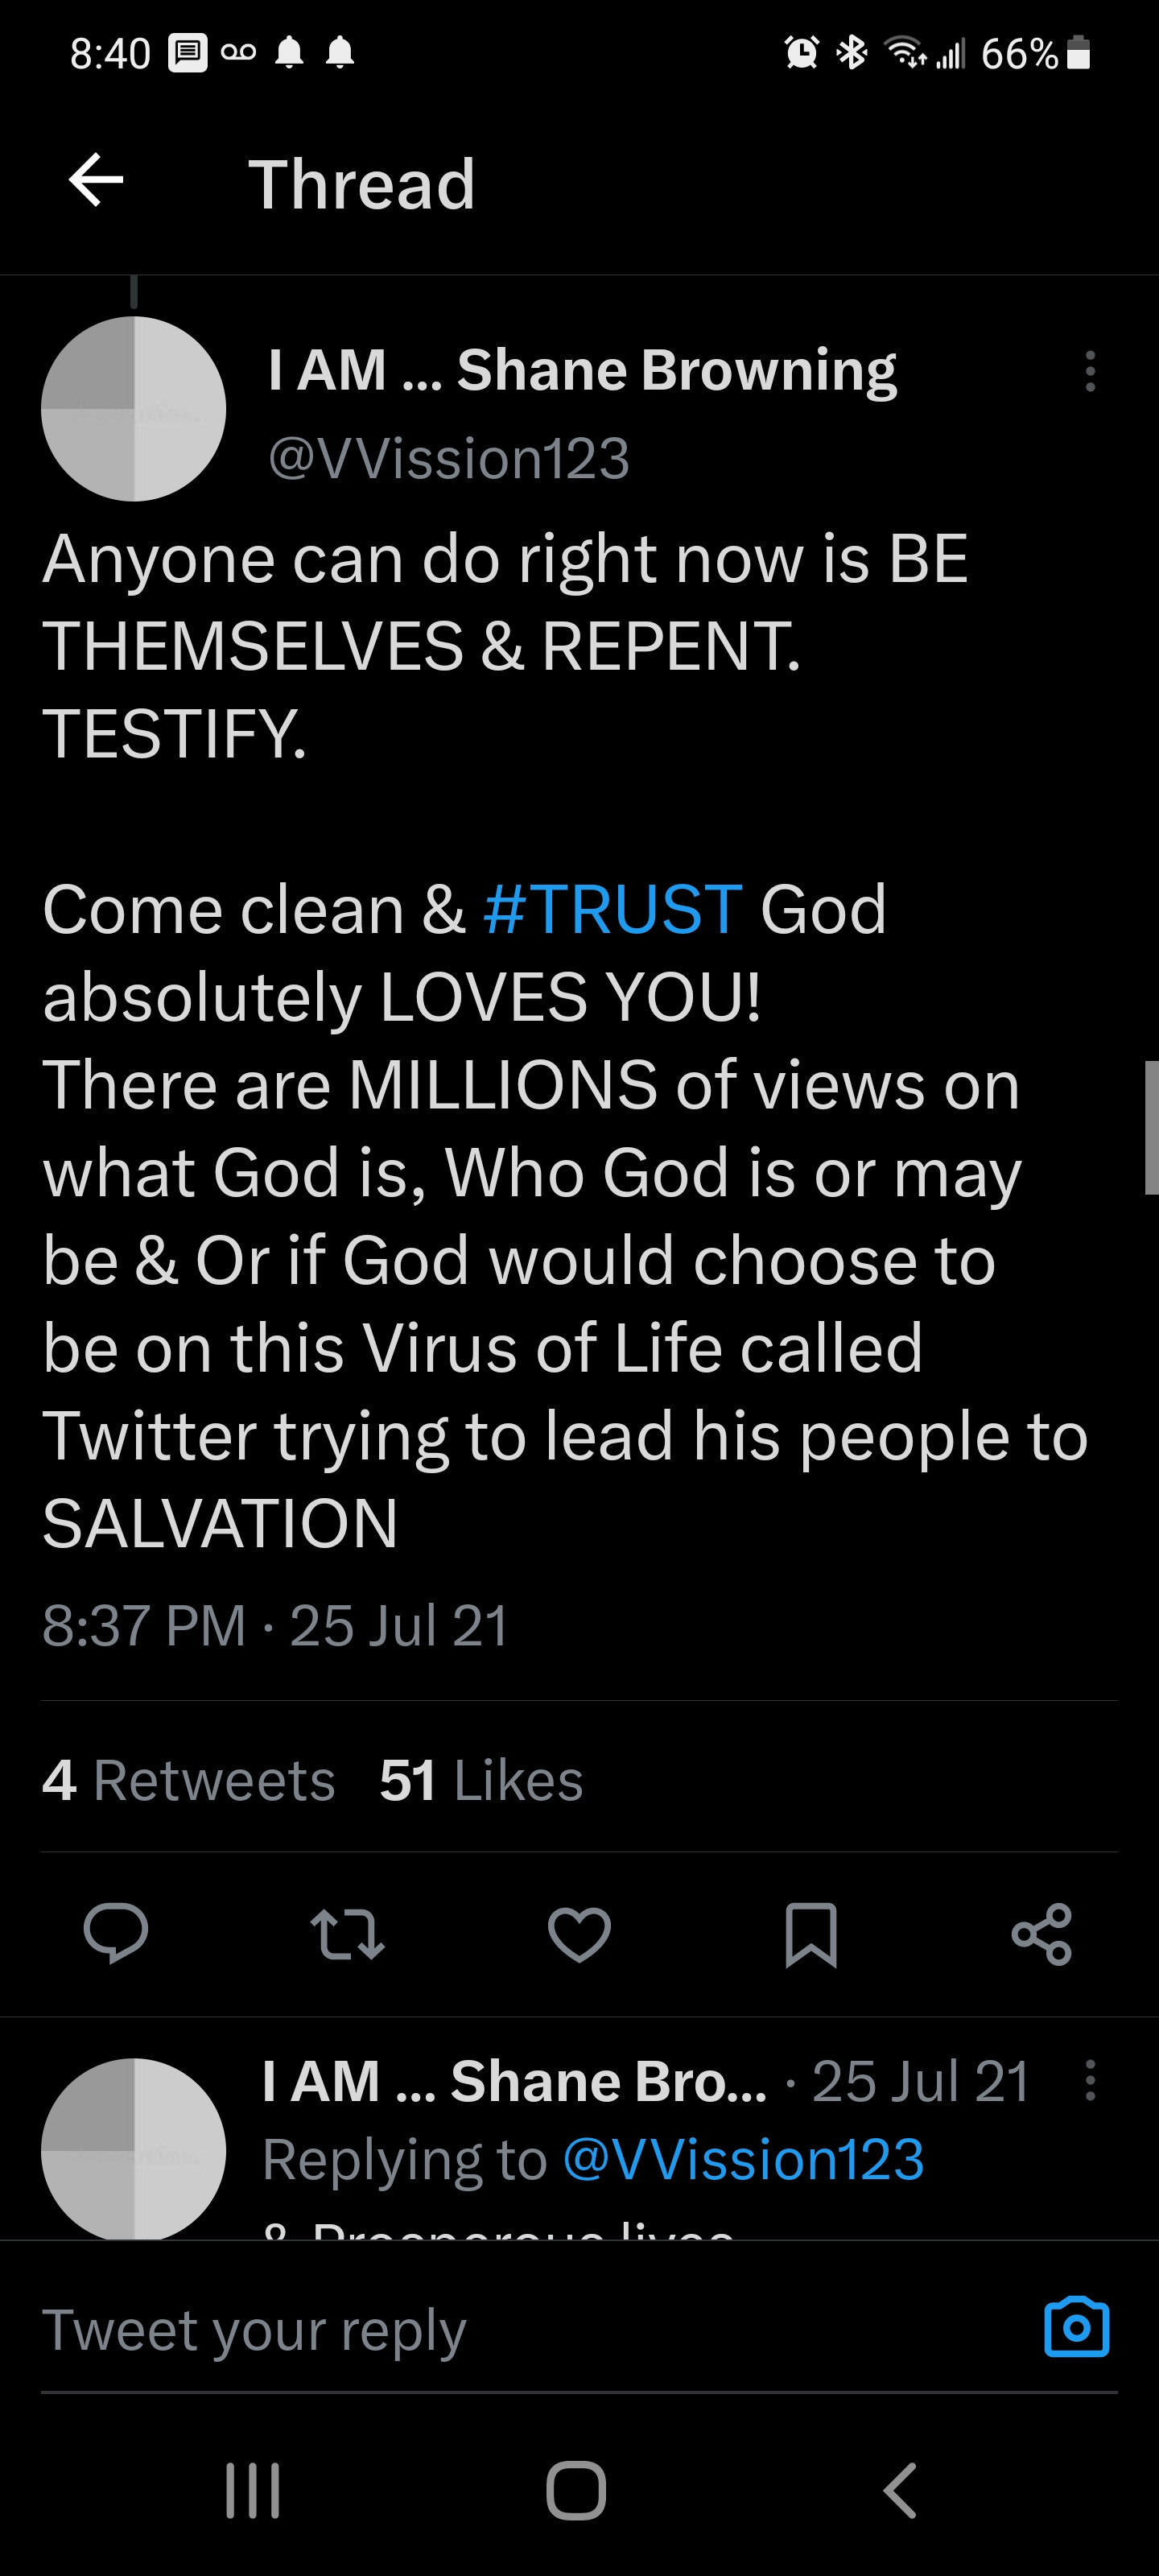Image resolution: width=1159 pixels, height=2576 pixels.
Task: View the 4 Retweets list
Action: (189, 1780)
